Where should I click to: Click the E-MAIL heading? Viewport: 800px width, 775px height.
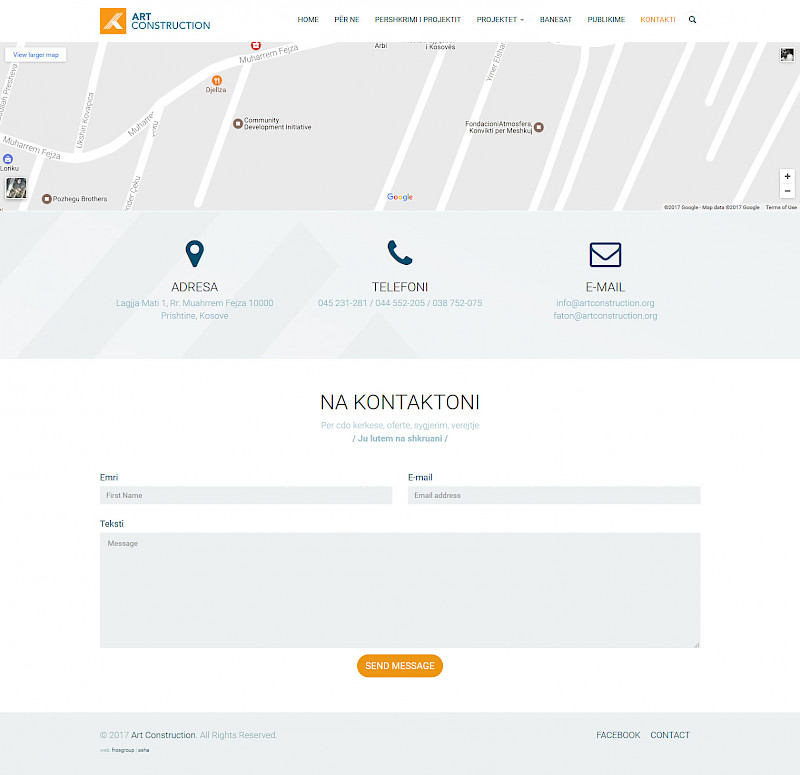605,287
